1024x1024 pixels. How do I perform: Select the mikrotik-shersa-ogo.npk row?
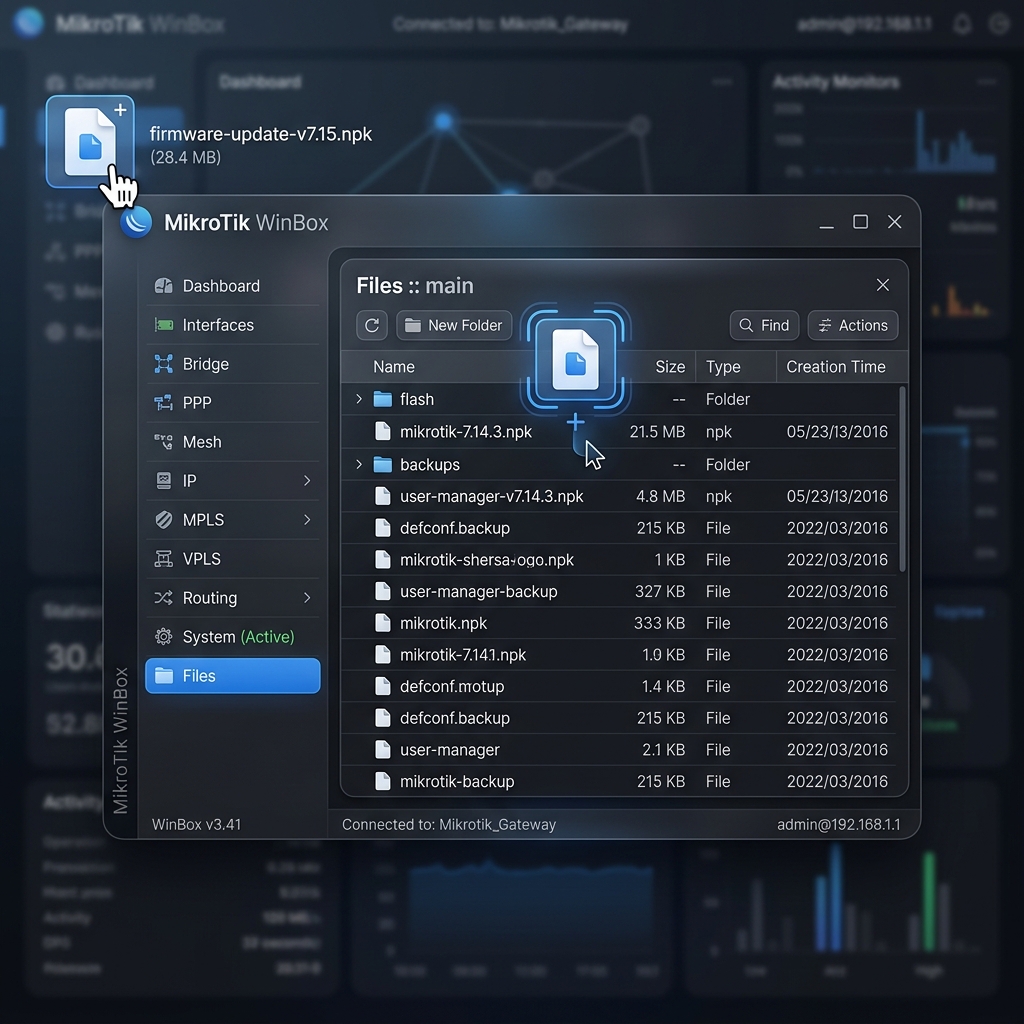[619, 560]
